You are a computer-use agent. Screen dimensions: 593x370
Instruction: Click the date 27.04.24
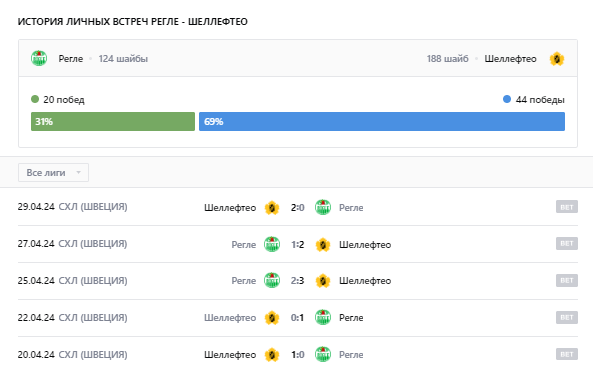[x=36, y=244]
